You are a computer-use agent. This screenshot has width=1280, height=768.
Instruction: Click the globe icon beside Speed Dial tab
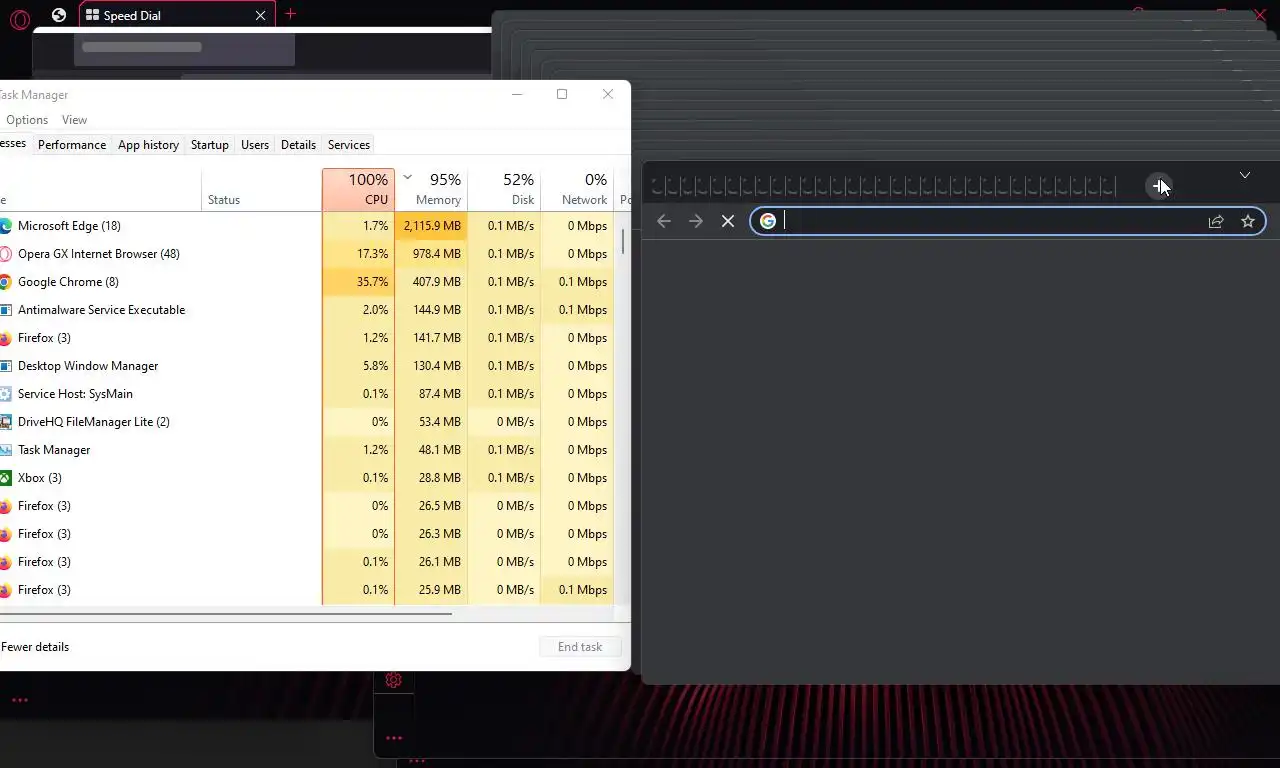click(59, 15)
